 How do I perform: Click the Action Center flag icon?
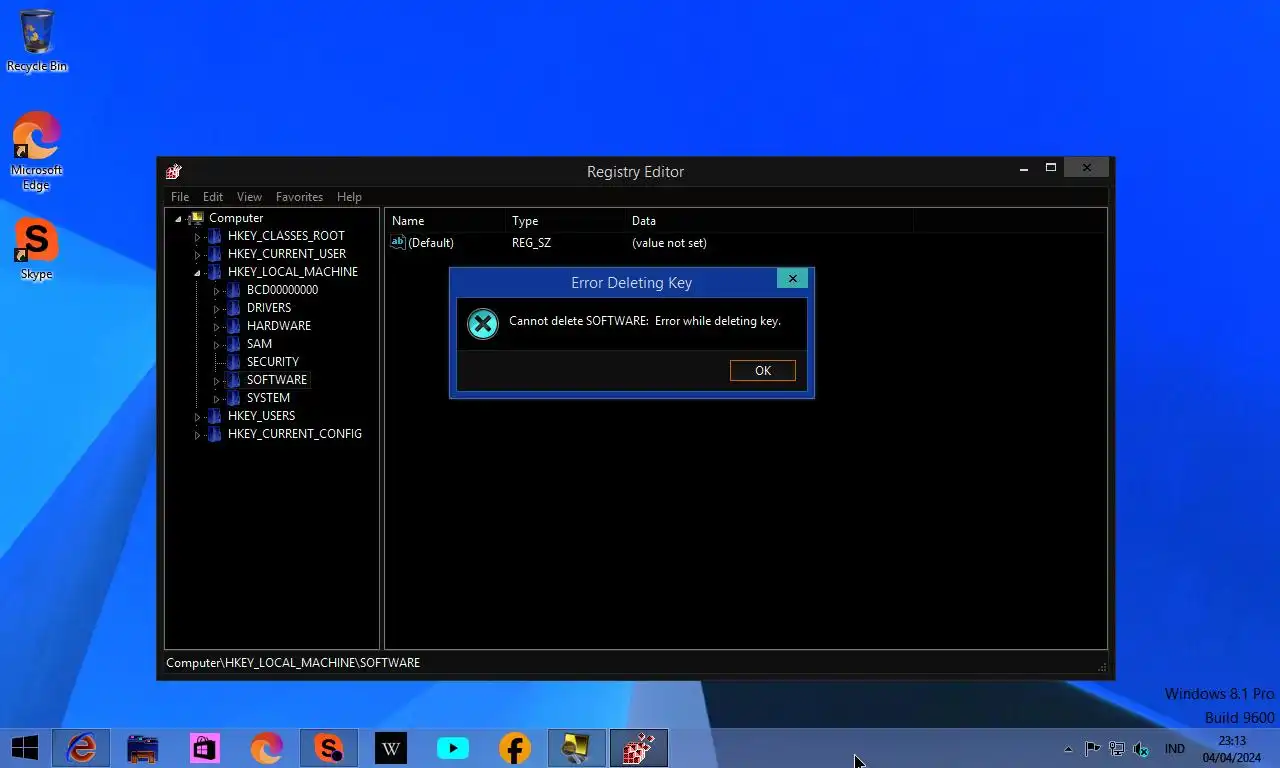tap(1092, 749)
